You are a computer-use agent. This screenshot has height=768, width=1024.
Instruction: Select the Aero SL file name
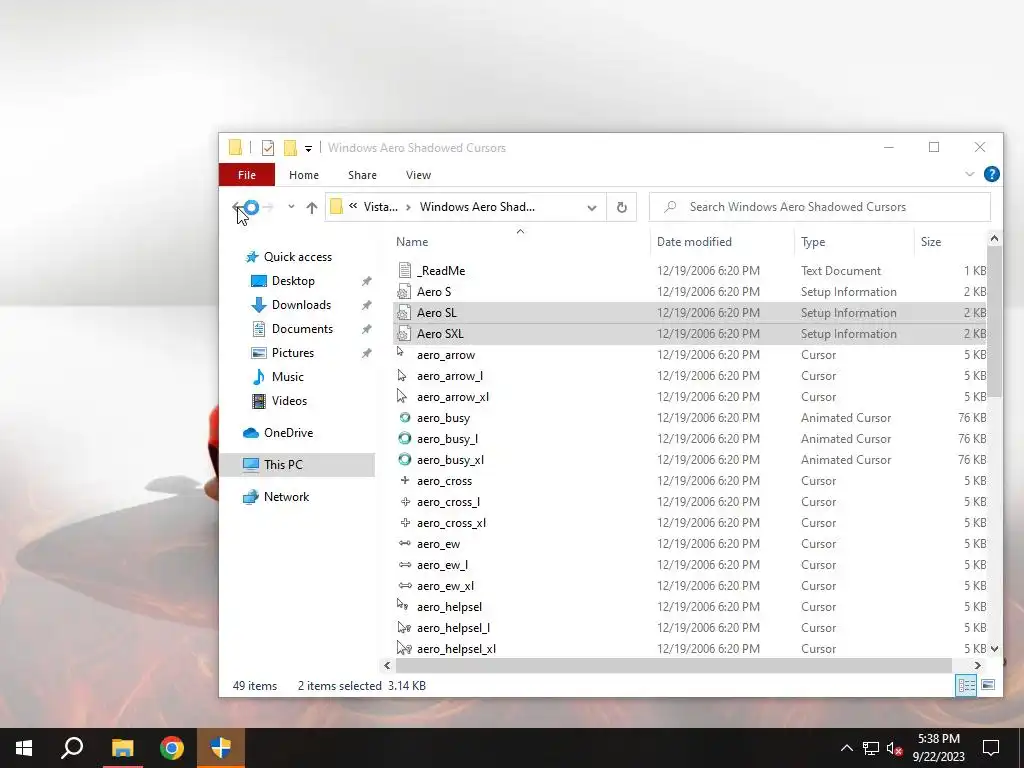pos(436,313)
